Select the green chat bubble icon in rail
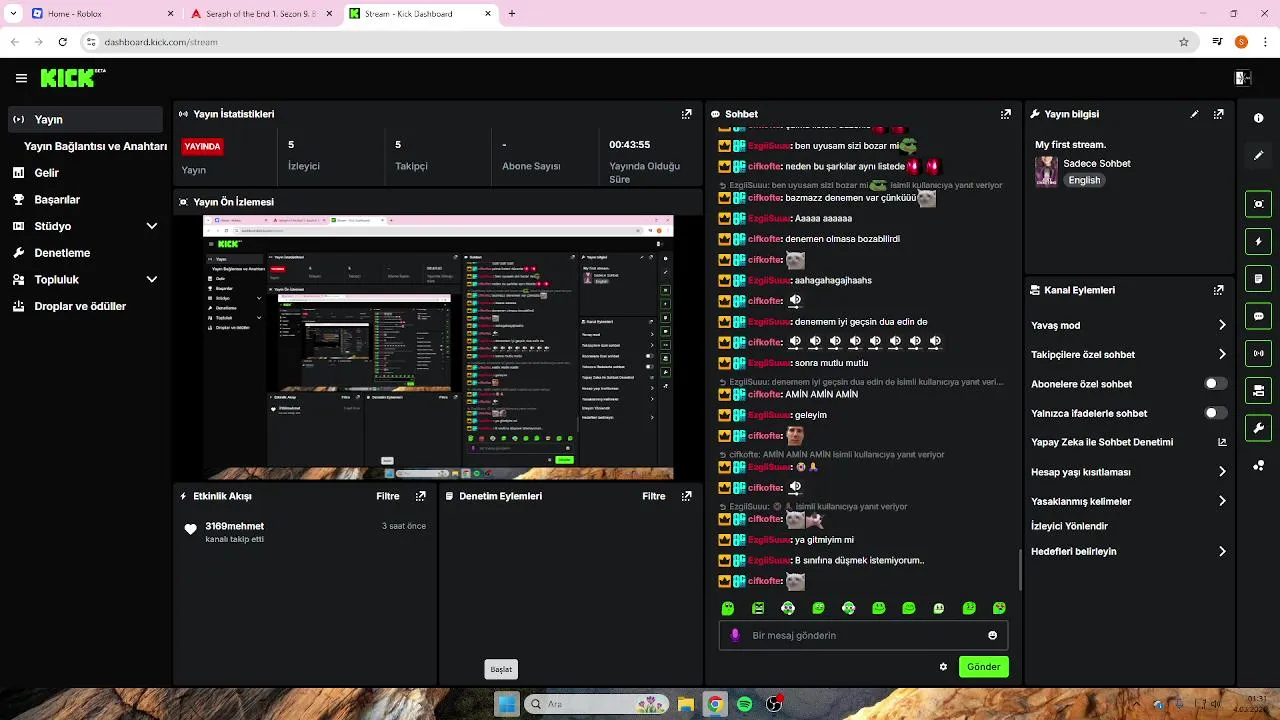 (1258, 316)
